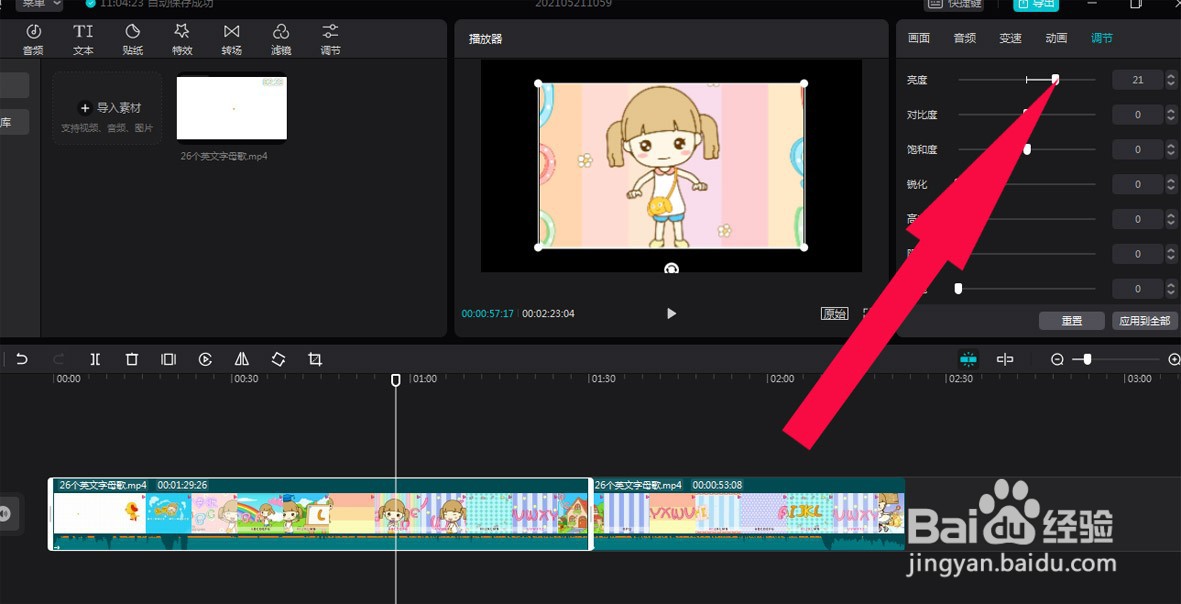Viewport: 1181px width, 604px height.
Task: Select the first timeline clip lasting 00:01:29:26
Action: (321, 514)
